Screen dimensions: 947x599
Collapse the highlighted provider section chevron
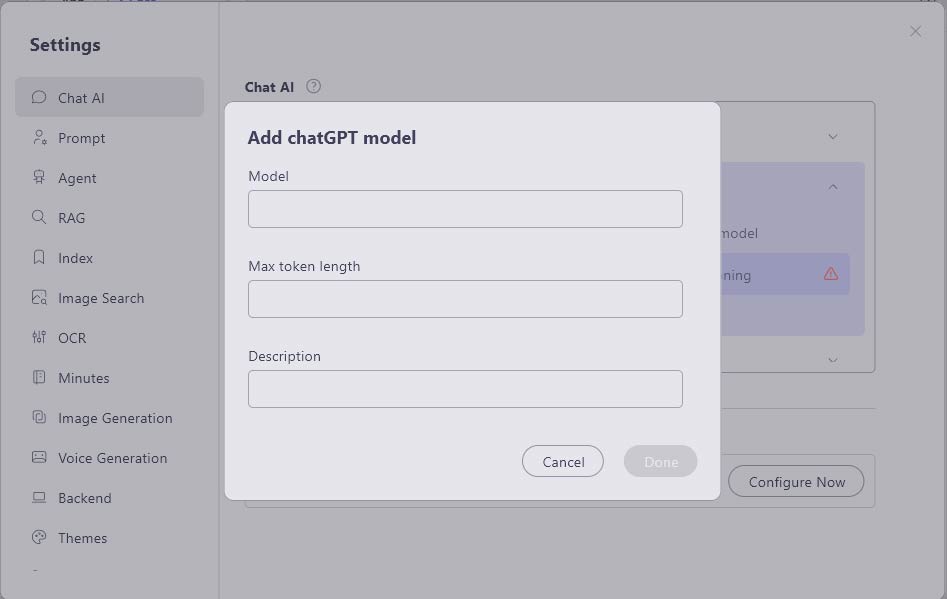[x=833, y=187]
